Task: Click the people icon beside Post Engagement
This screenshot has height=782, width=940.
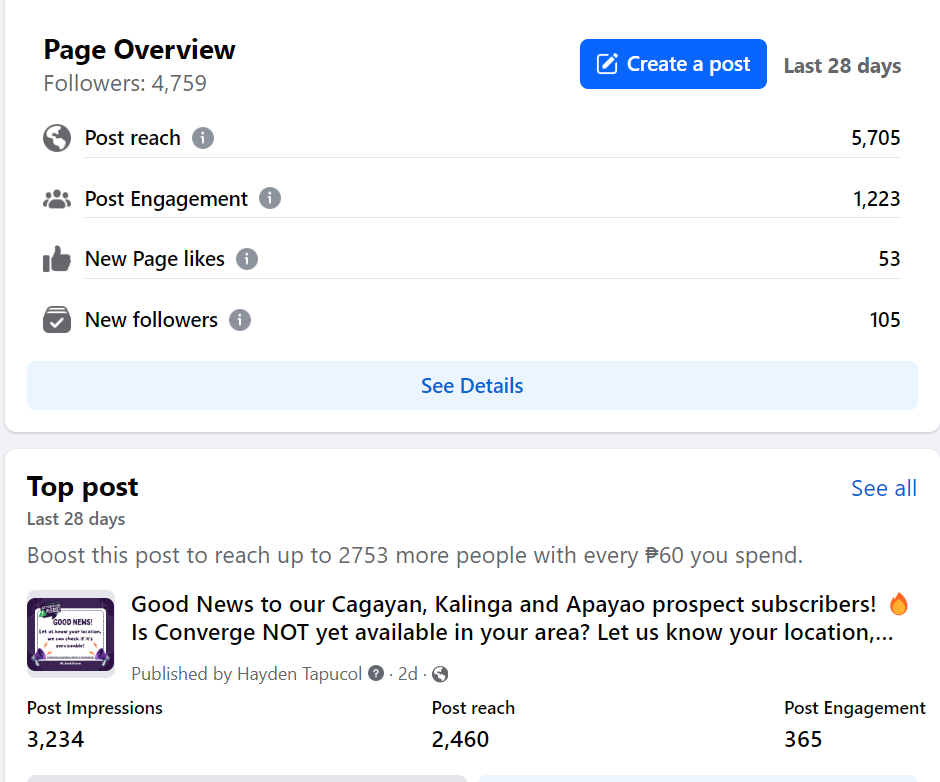Action: [x=57, y=199]
